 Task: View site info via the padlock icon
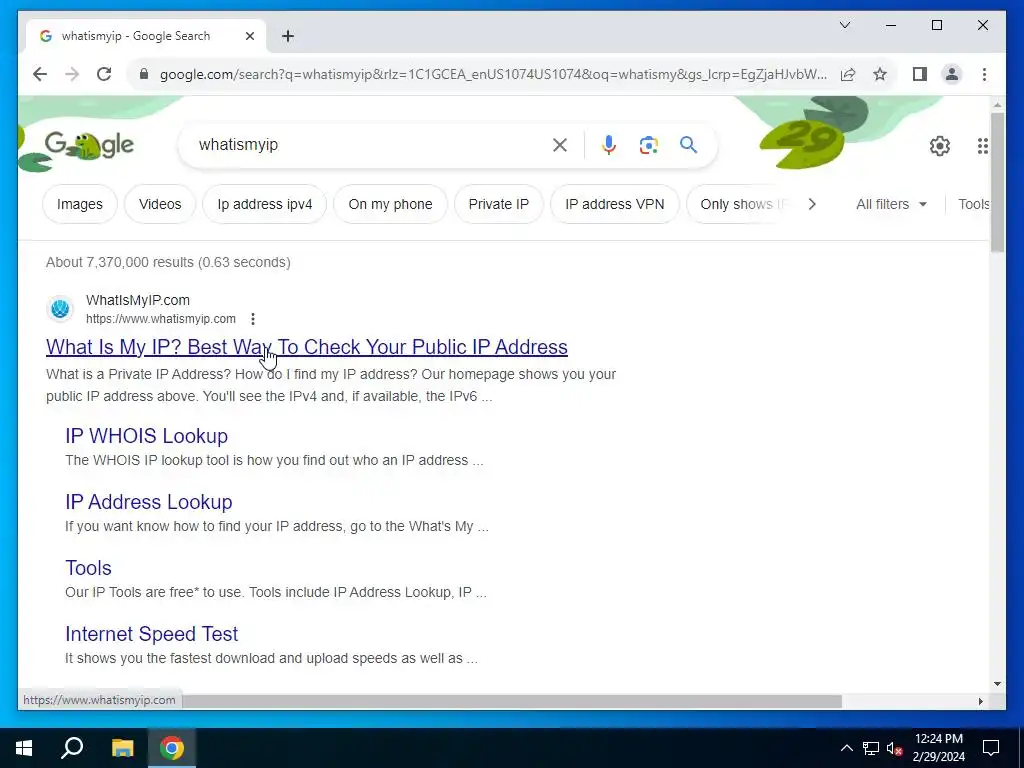click(x=144, y=74)
